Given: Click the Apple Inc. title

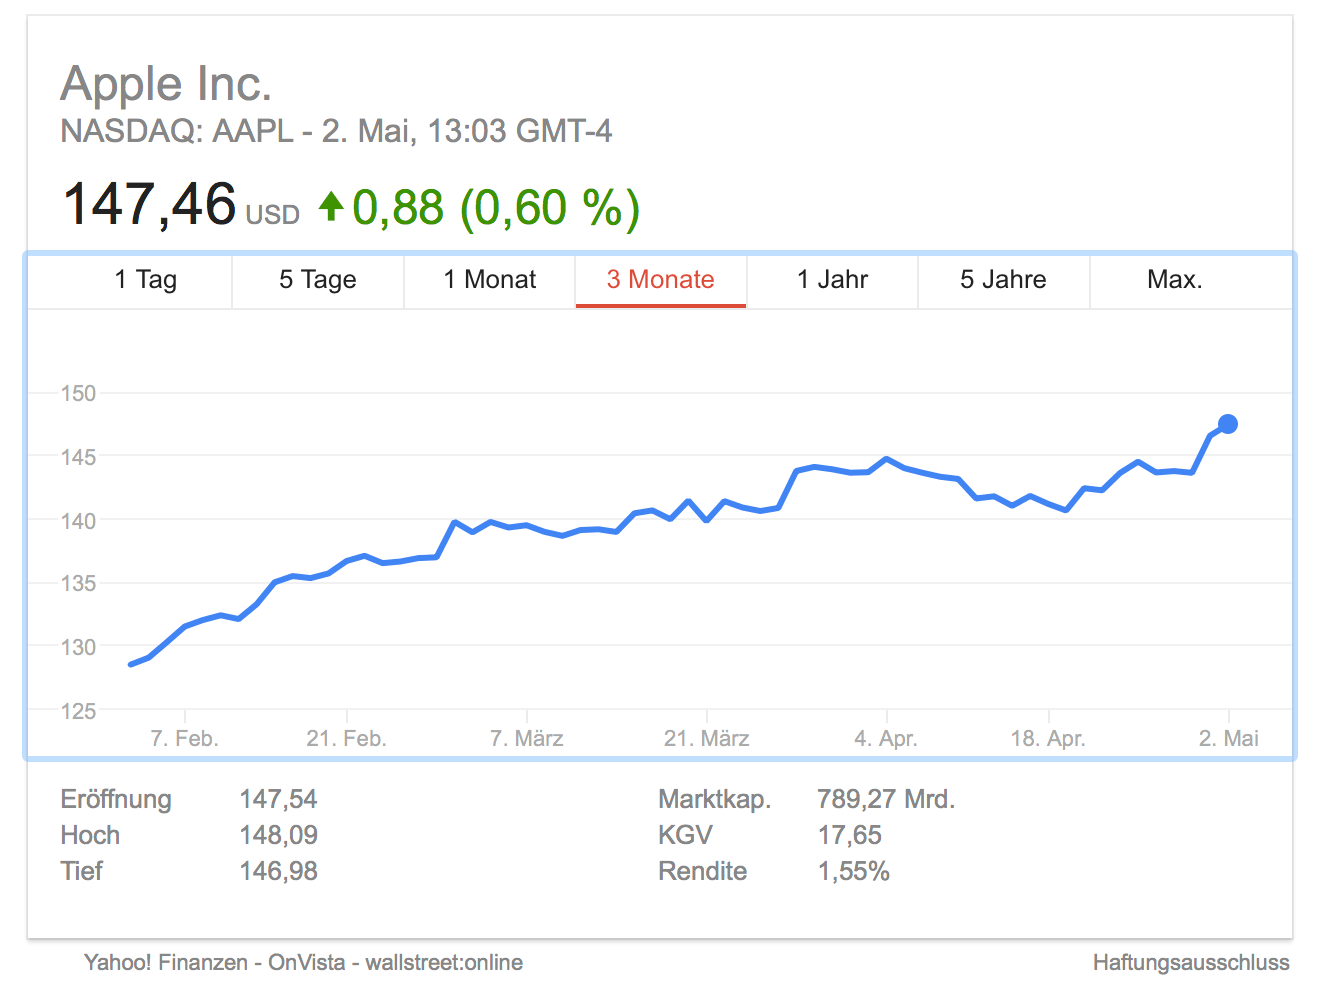Looking at the screenshot, I should coord(166,84).
